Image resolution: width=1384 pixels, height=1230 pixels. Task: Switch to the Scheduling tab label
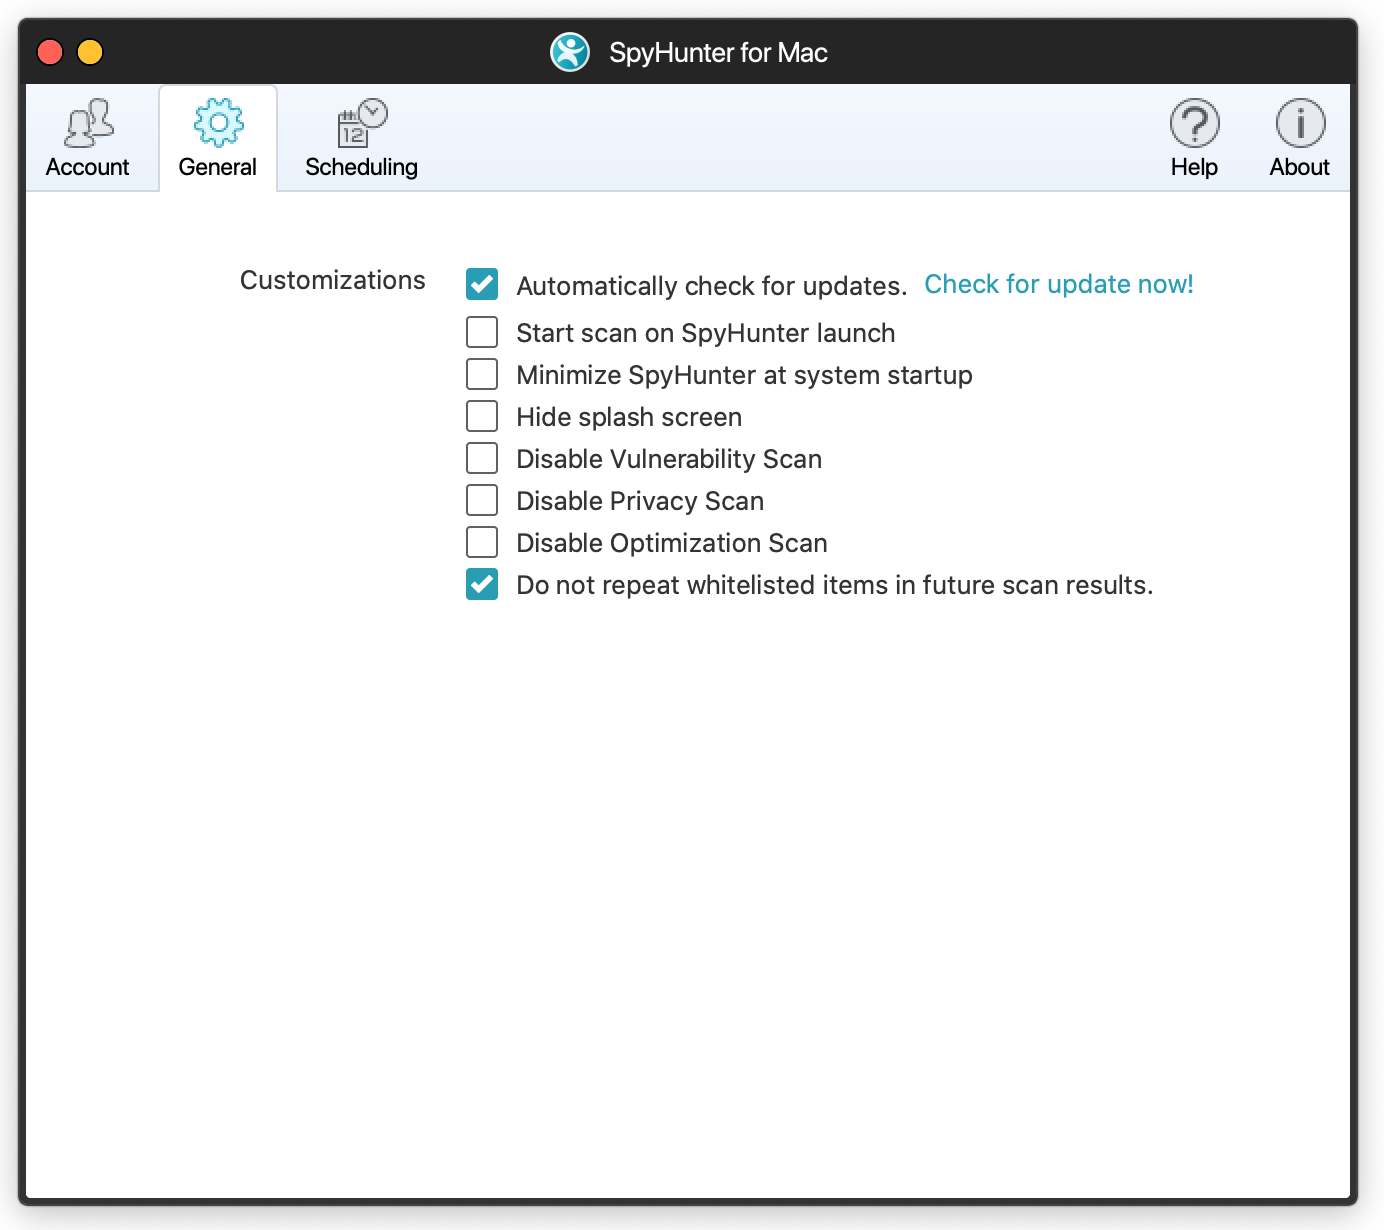point(361,167)
